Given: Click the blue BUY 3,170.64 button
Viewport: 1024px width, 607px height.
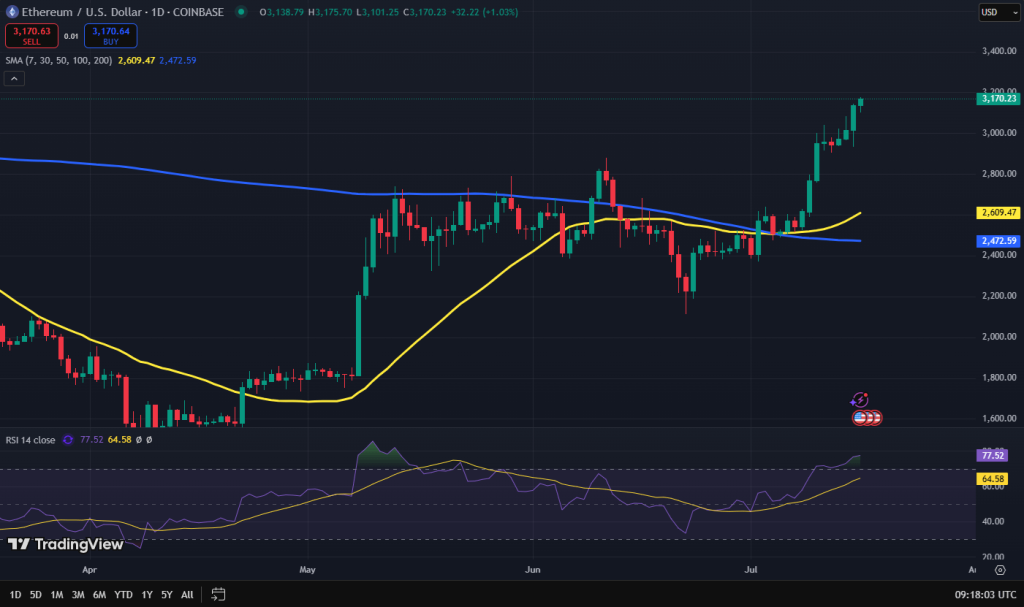Looking at the screenshot, I should (x=110, y=36).
